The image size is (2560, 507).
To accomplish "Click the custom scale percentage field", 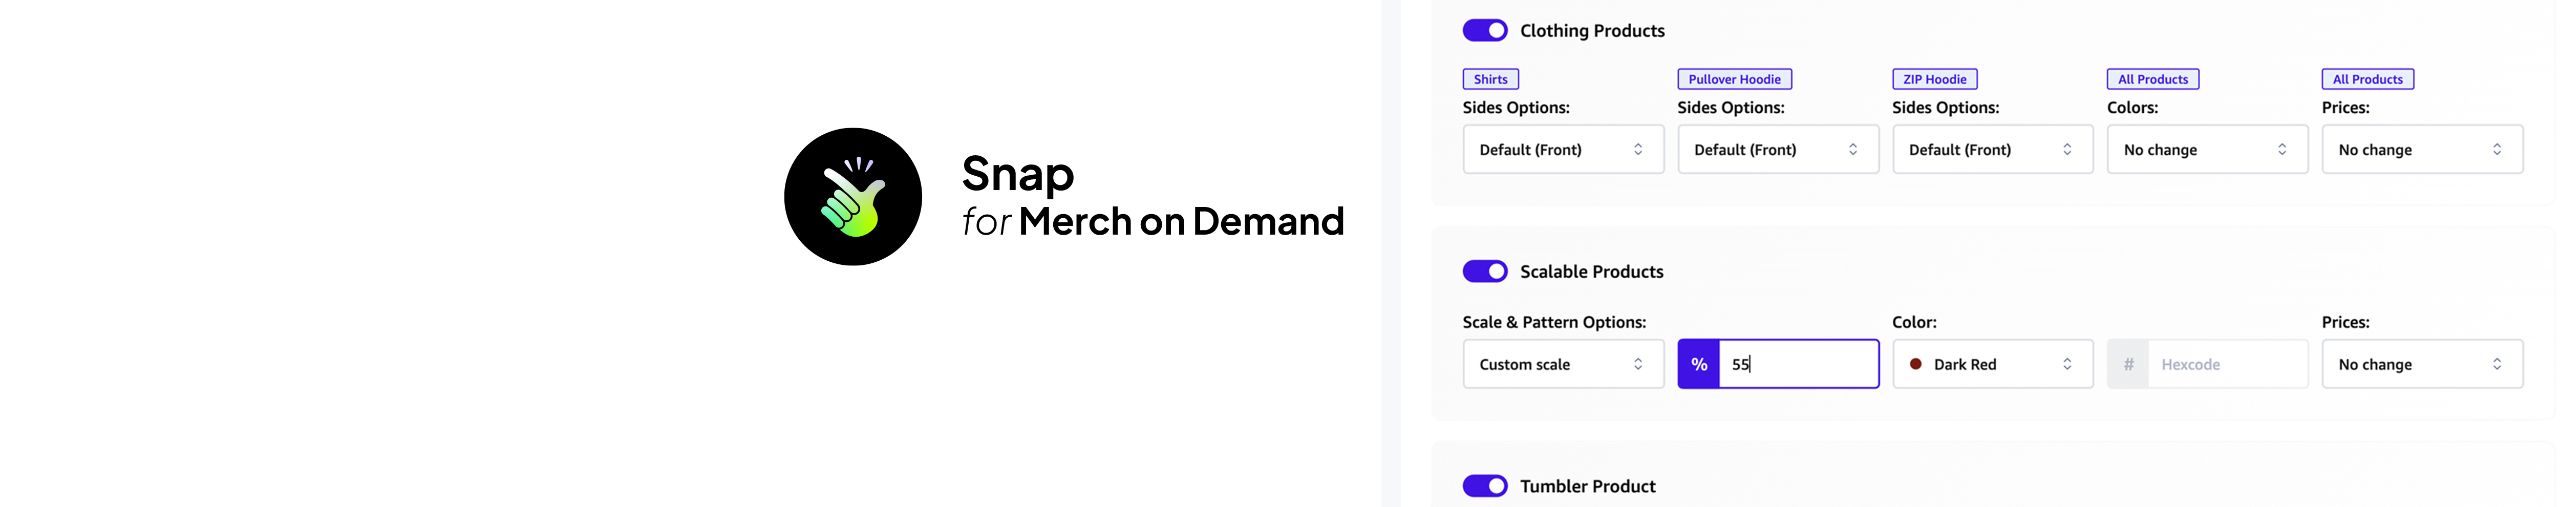I will pos(1798,364).
